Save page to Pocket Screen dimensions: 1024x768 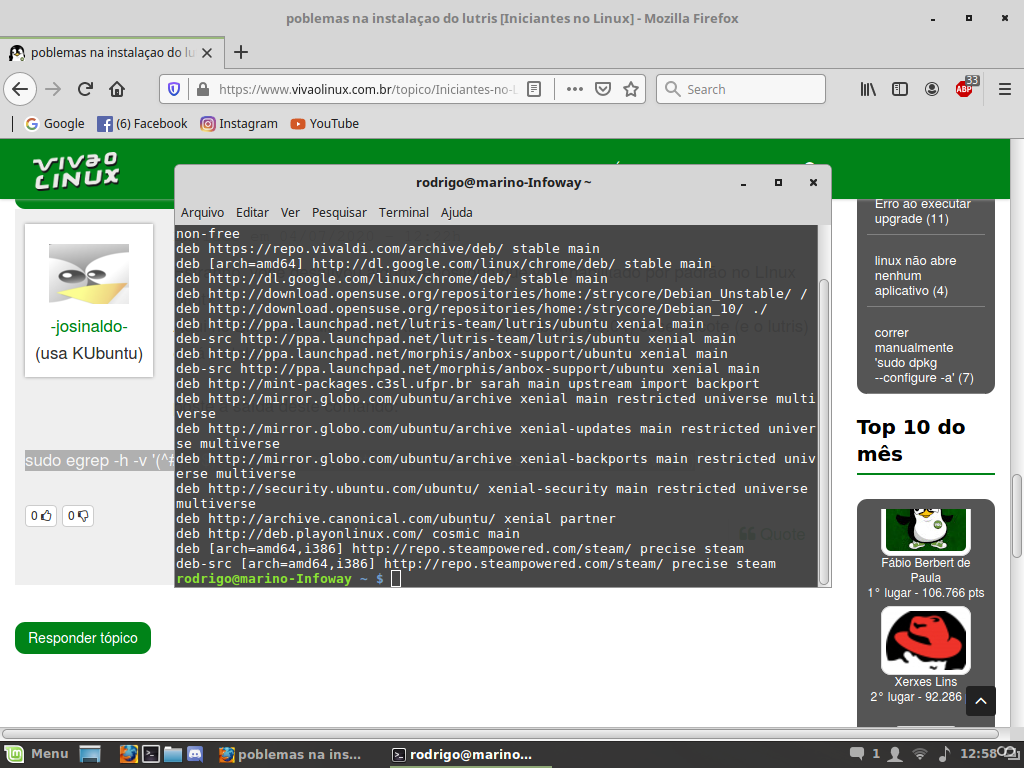click(x=603, y=89)
